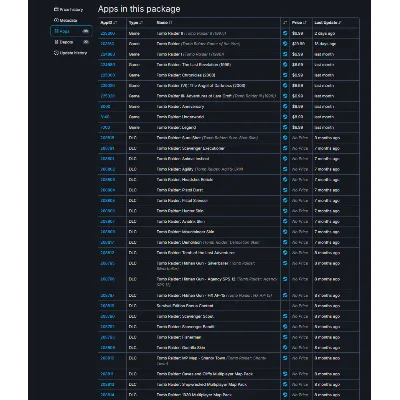Open Steam store icon for Tomb Raider II
This screenshot has width=400, height=400.
click(x=285, y=33)
